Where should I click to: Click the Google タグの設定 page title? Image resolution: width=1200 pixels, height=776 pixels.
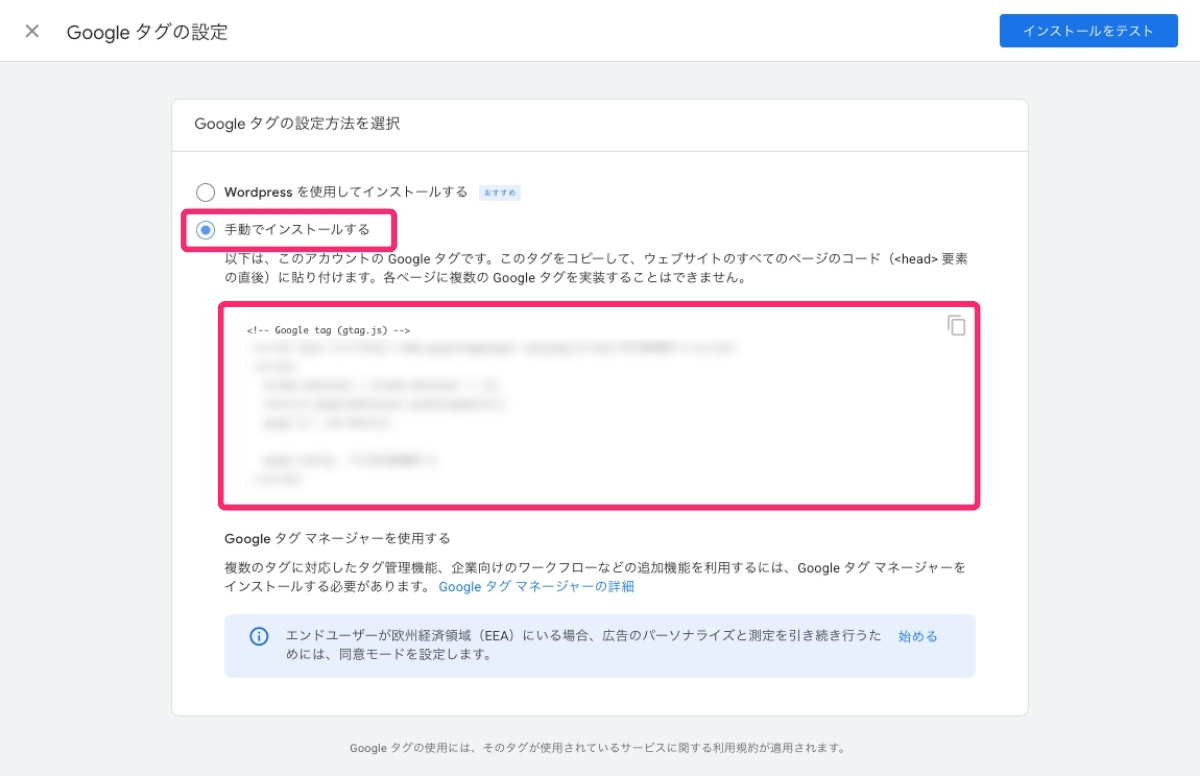click(147, 32)
